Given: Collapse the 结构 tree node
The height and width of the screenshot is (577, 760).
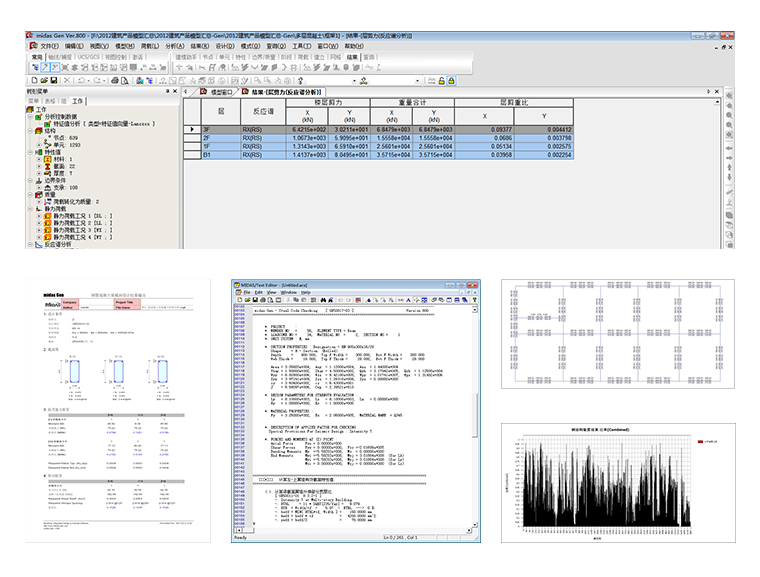Looking at the screenshot, I should point(30,131).
